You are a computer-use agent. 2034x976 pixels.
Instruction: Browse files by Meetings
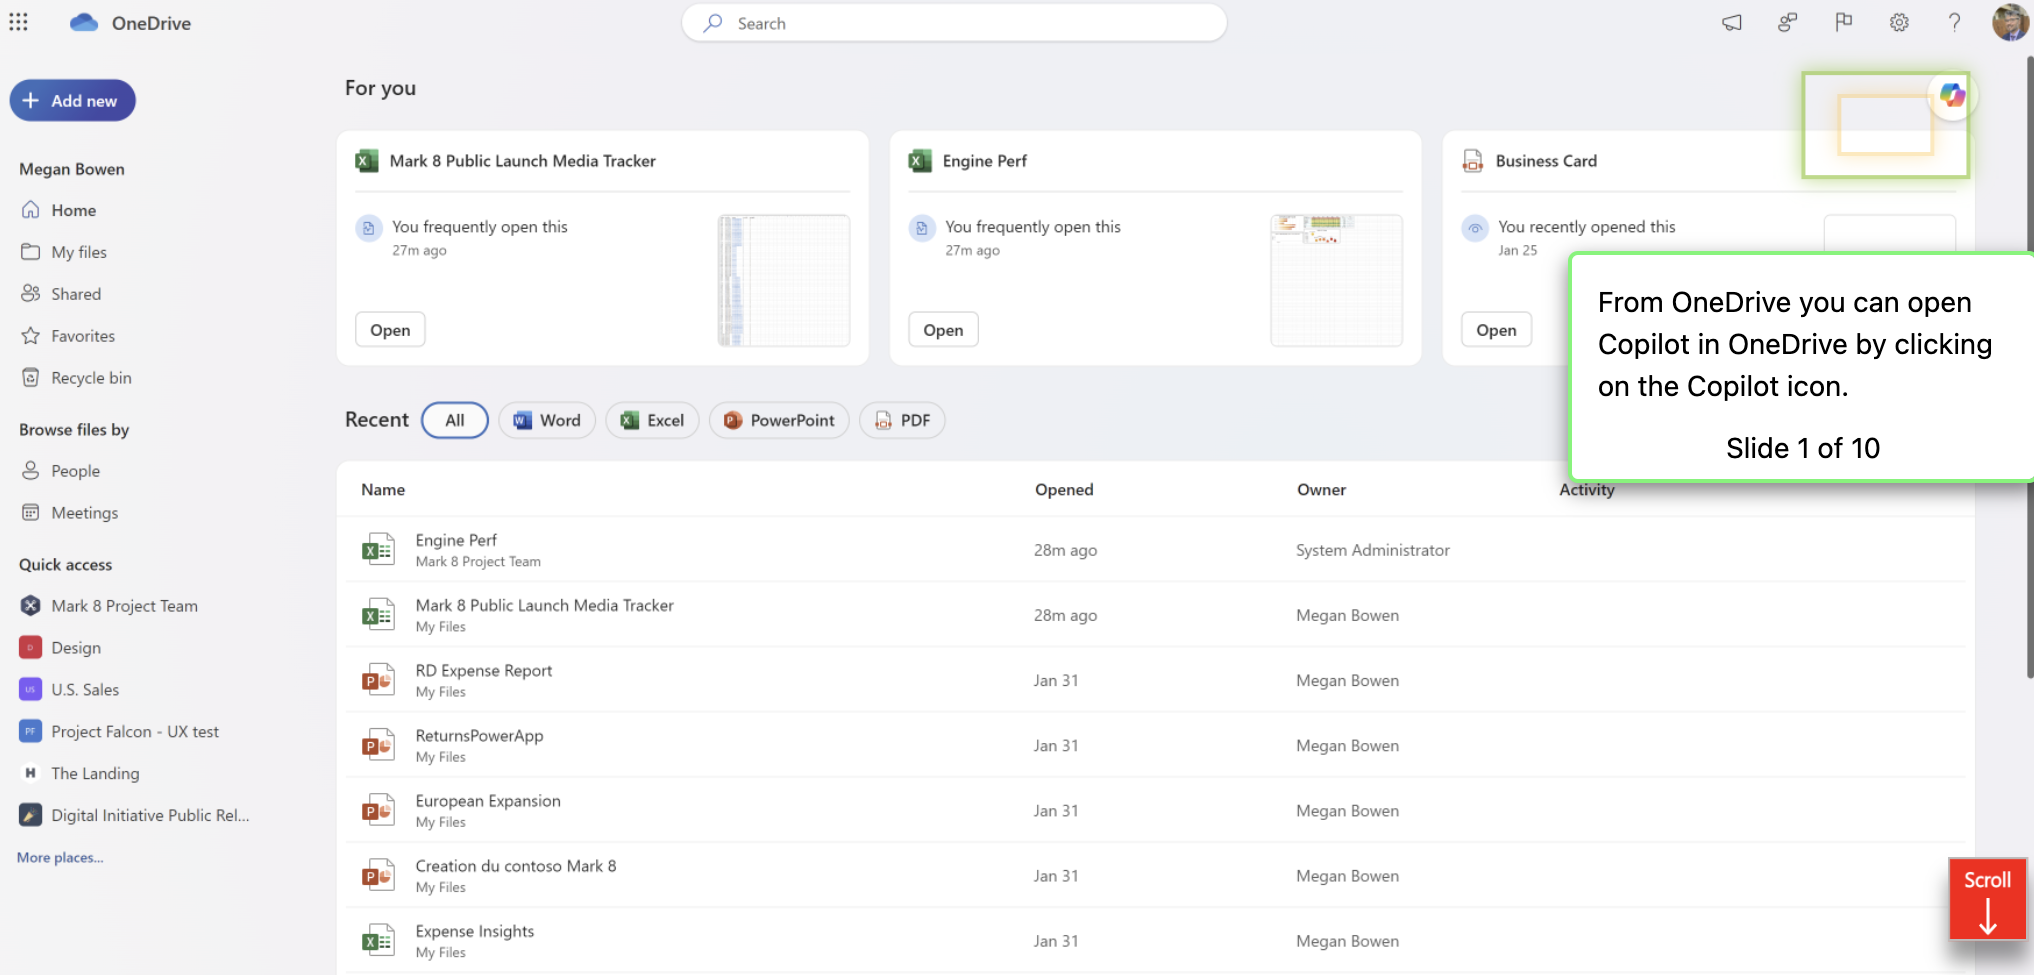coord(84,513)
